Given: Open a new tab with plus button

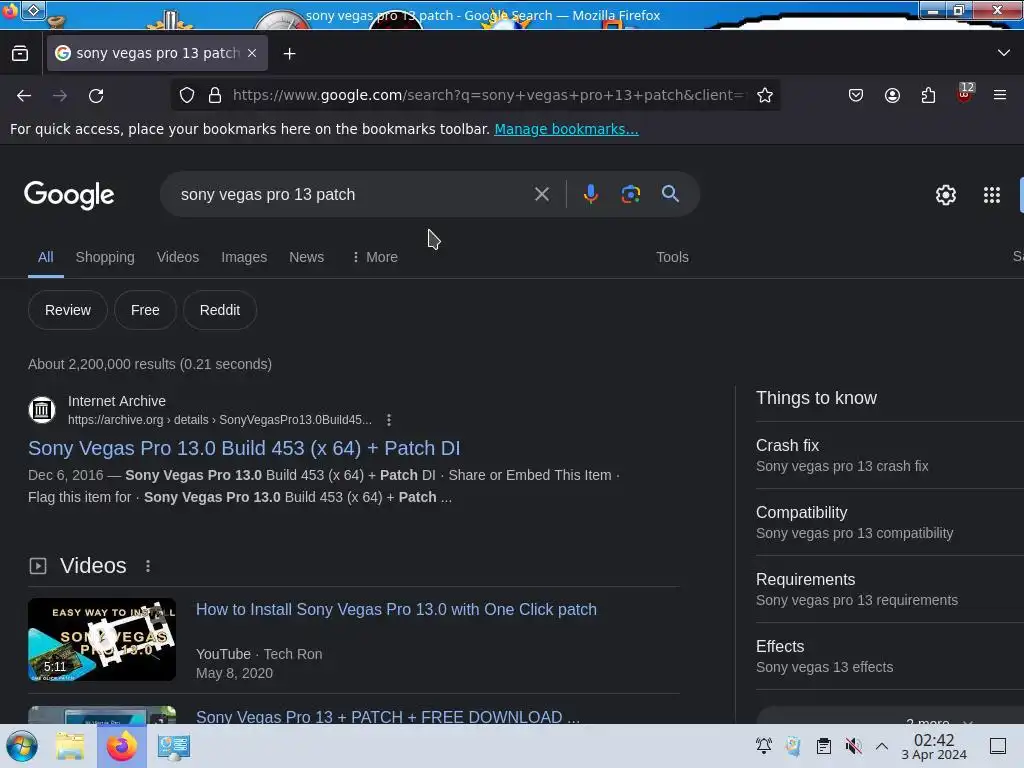Looking at the screenshot, I should [x=289, y=54].
